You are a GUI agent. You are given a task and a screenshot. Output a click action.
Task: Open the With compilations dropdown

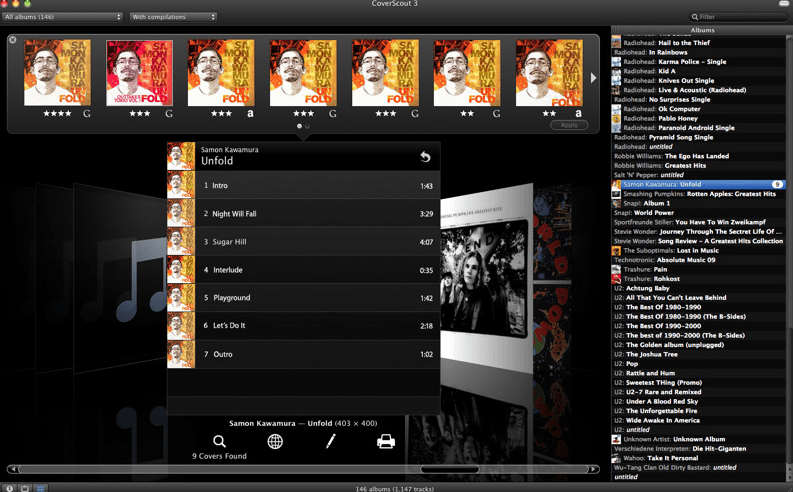[x=173, y=17]
